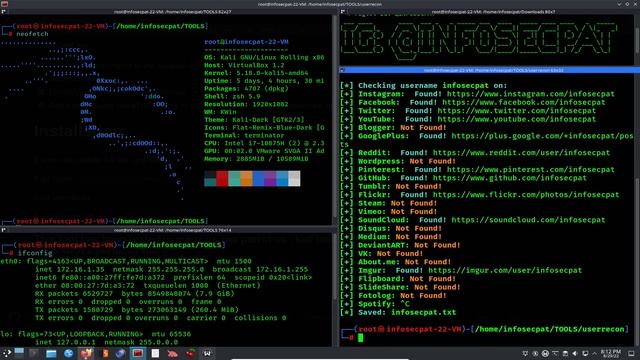Open the Reddit user infosecpat URL
This screenshot has height=360, width=640.
(521, 153)
